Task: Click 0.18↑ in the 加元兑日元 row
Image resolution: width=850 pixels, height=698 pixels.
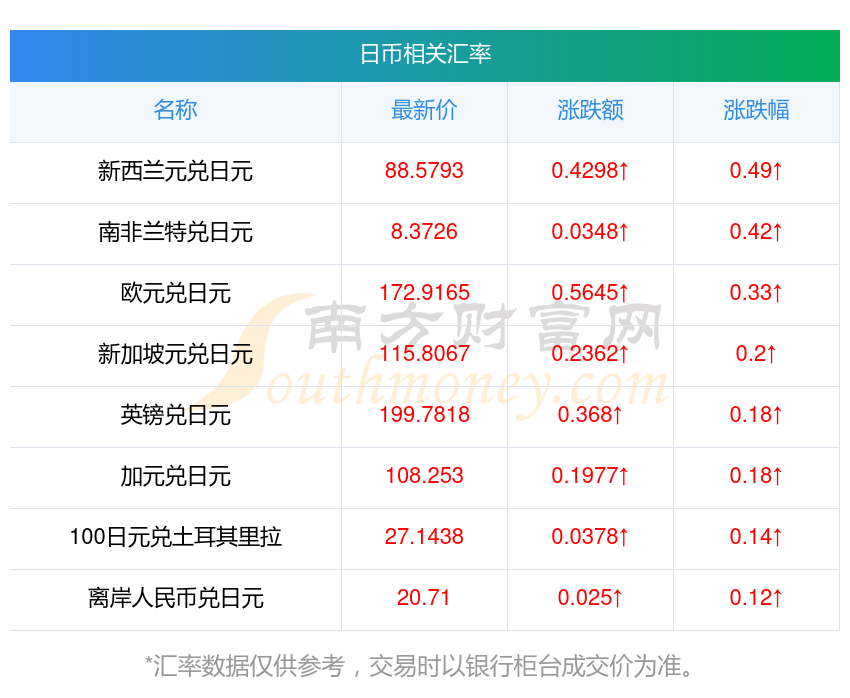Action: click(756, 476)
